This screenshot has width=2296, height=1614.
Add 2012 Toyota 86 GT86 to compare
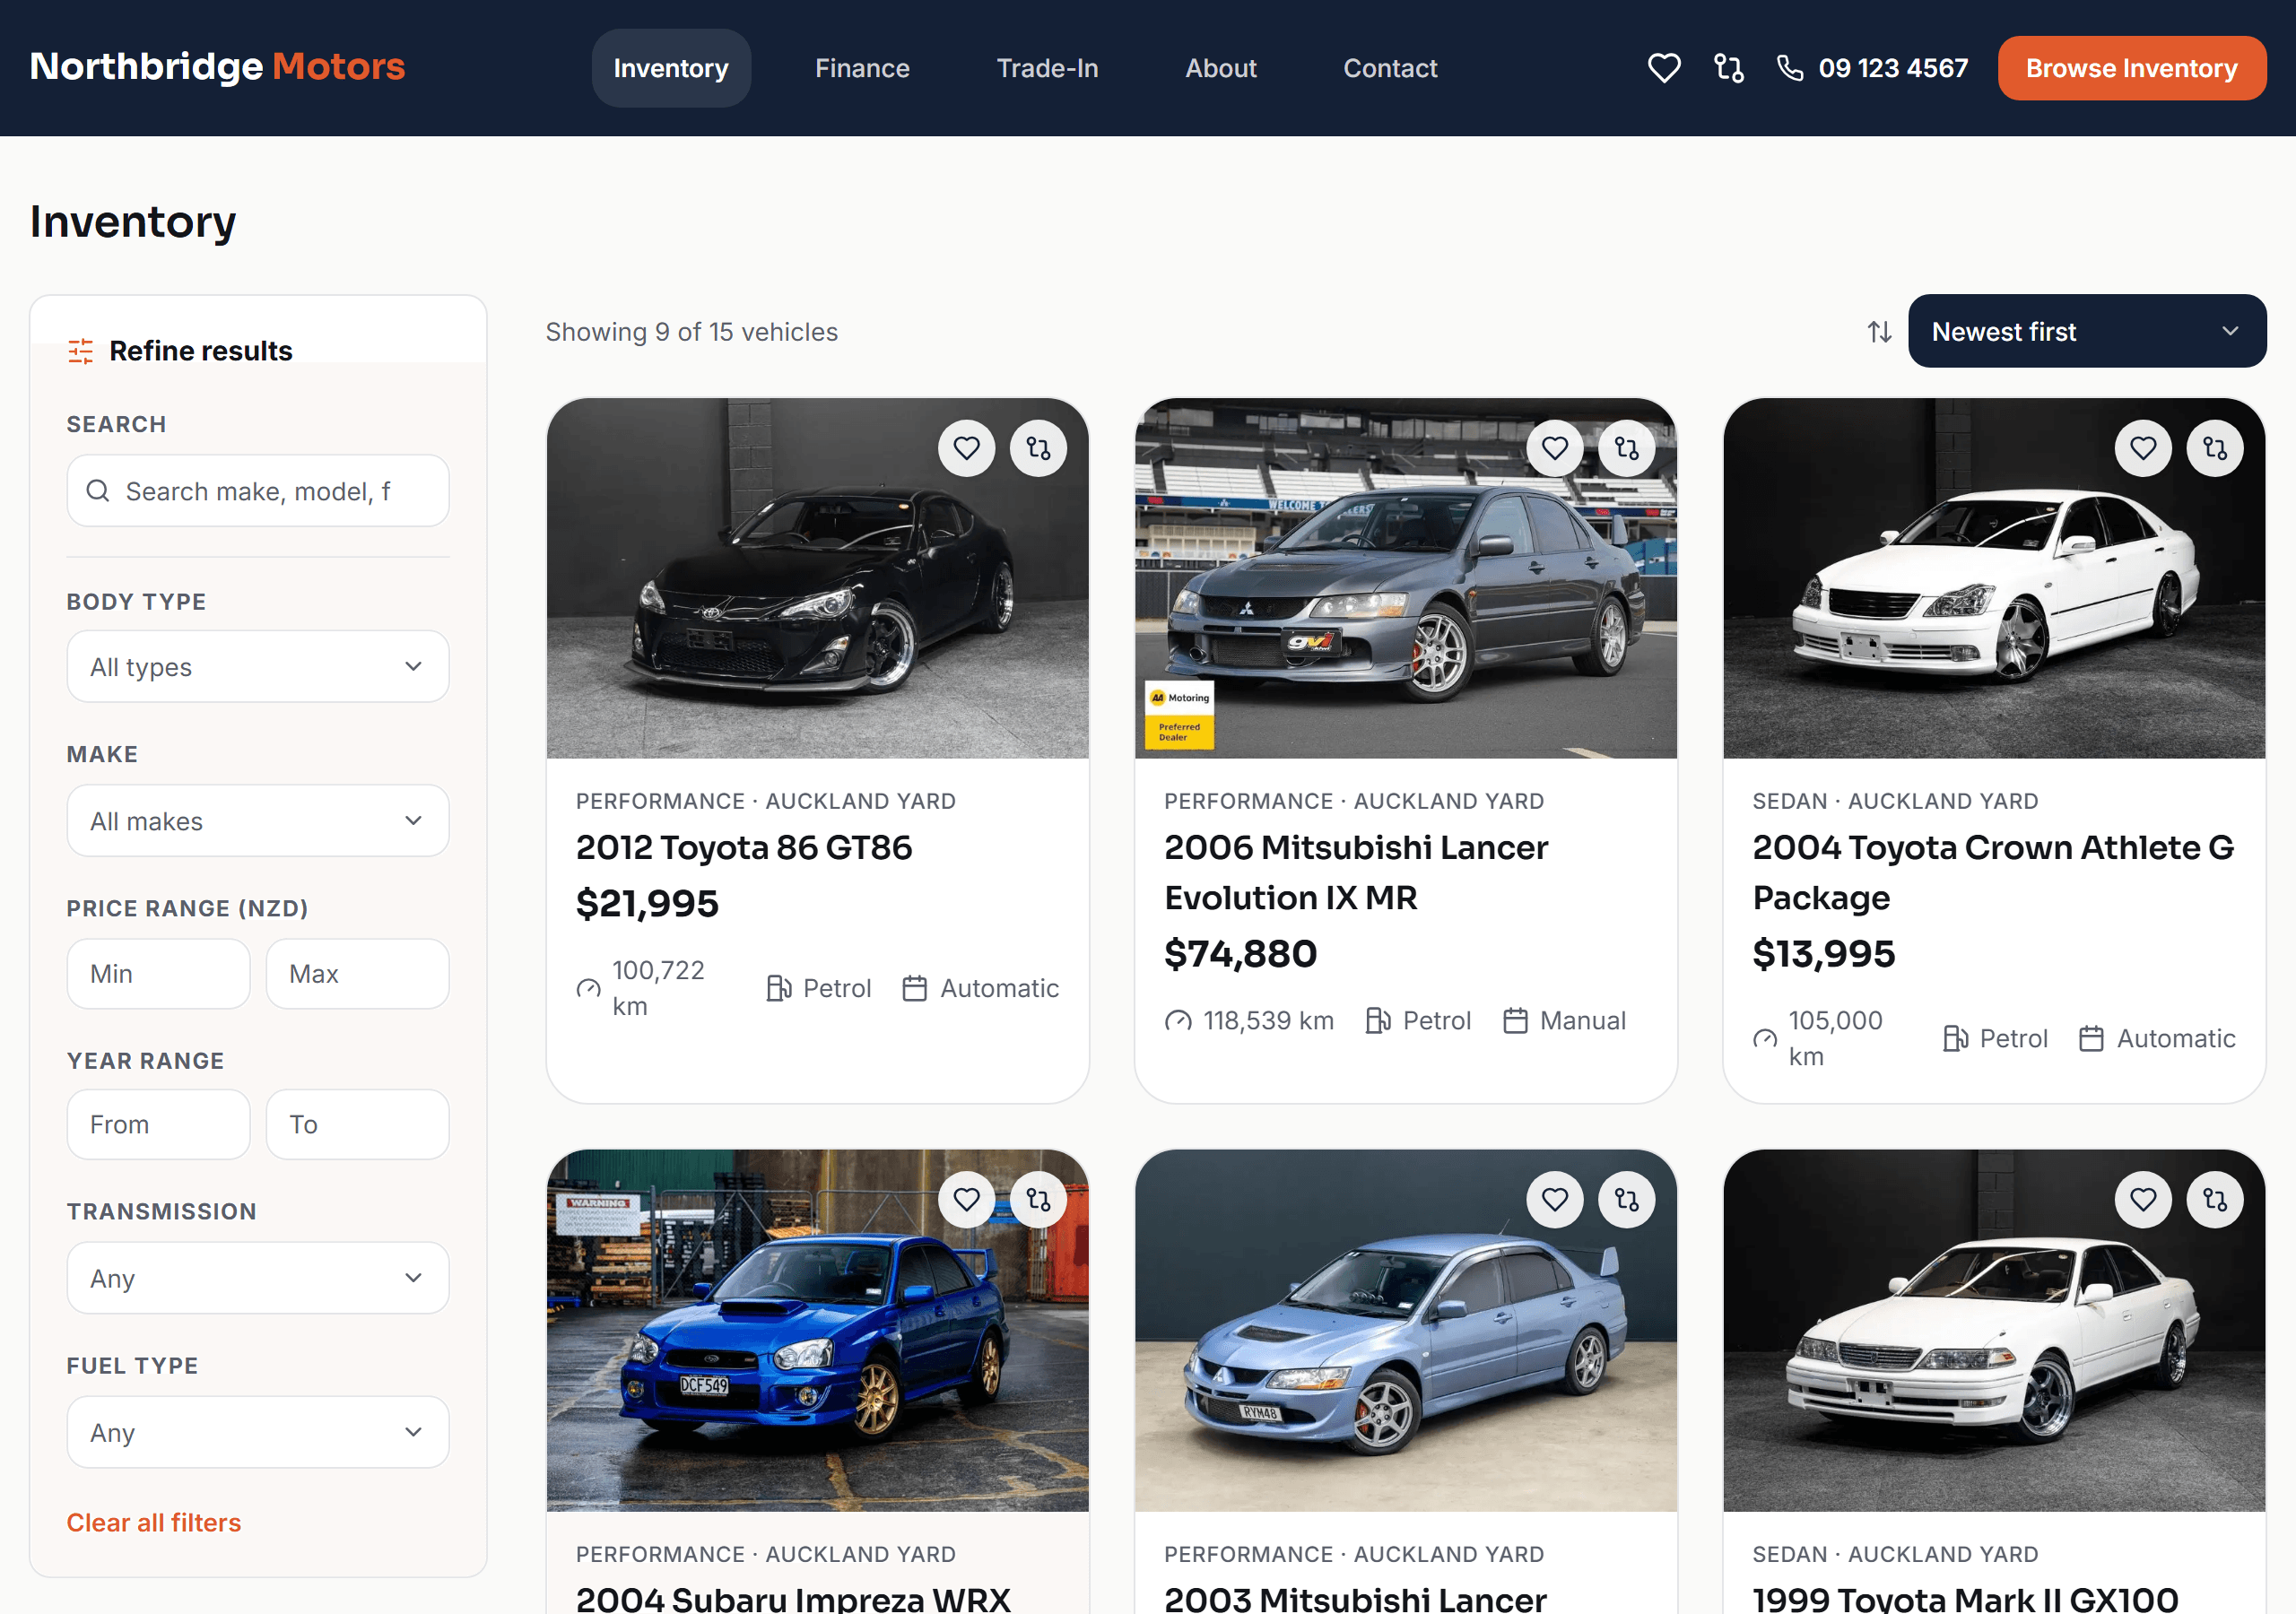pyautogui.click(x=1038, y=448)
